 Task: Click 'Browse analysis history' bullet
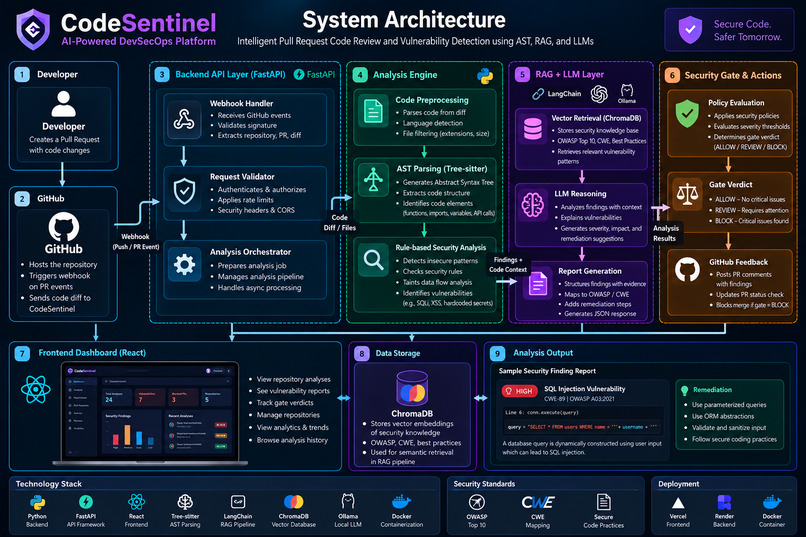click(x=292, y=440)
